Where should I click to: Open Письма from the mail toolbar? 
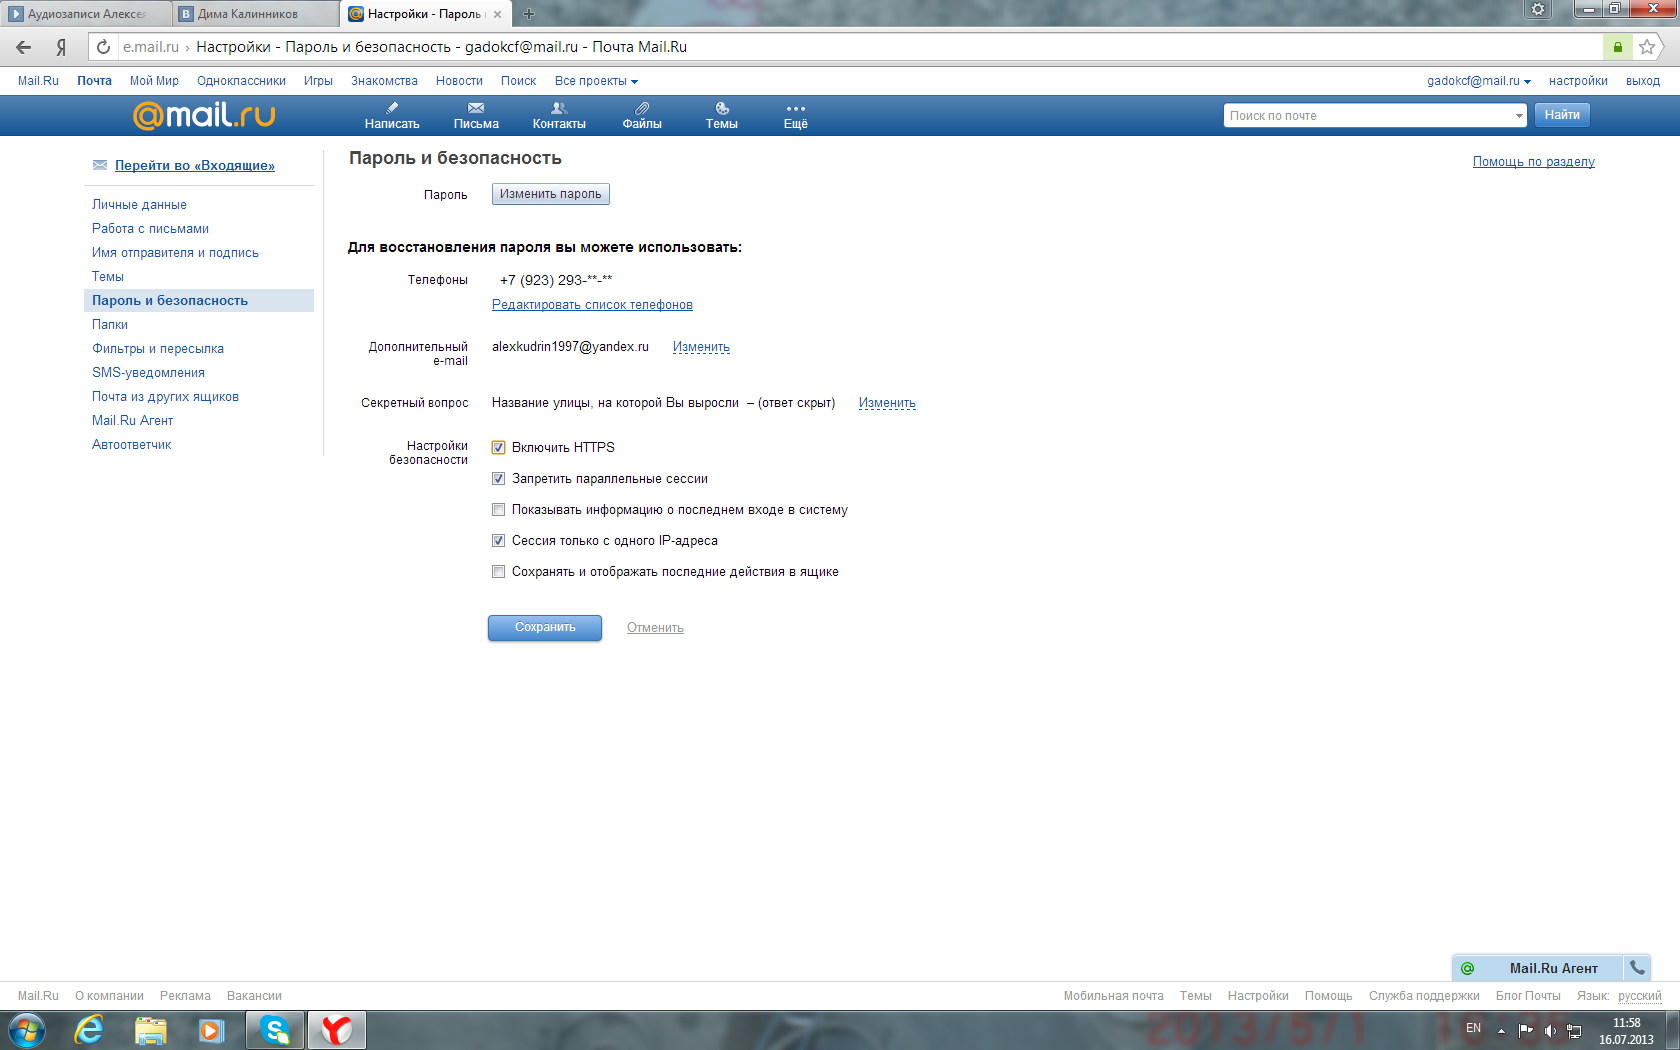point(476,116)
